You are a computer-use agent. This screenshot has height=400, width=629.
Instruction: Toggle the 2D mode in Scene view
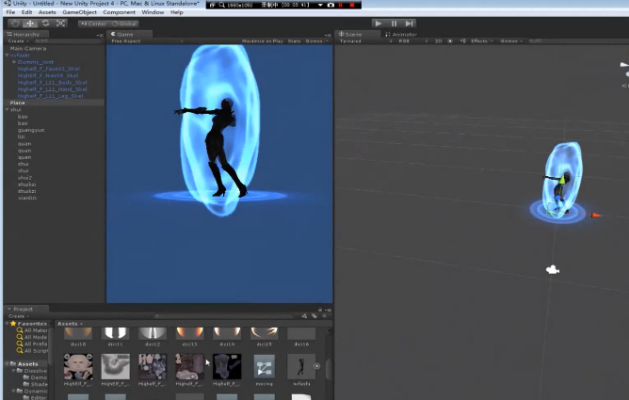438,41
